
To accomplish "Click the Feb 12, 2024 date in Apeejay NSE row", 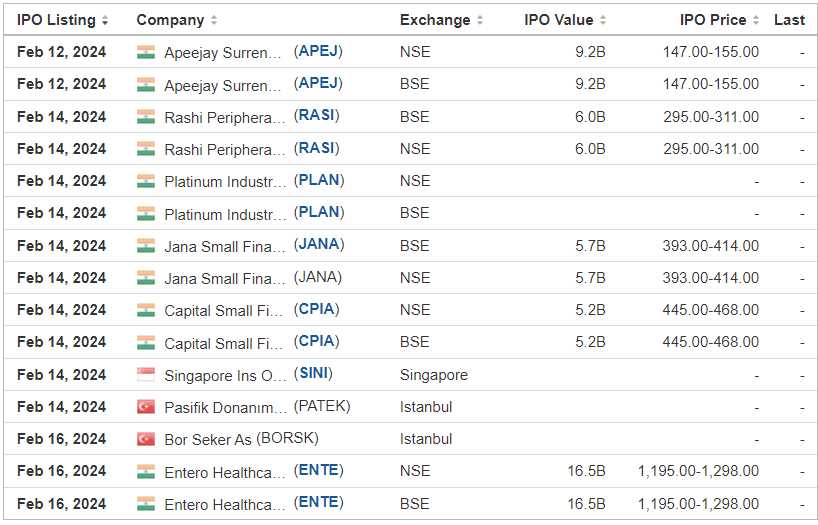I will 62,52.
